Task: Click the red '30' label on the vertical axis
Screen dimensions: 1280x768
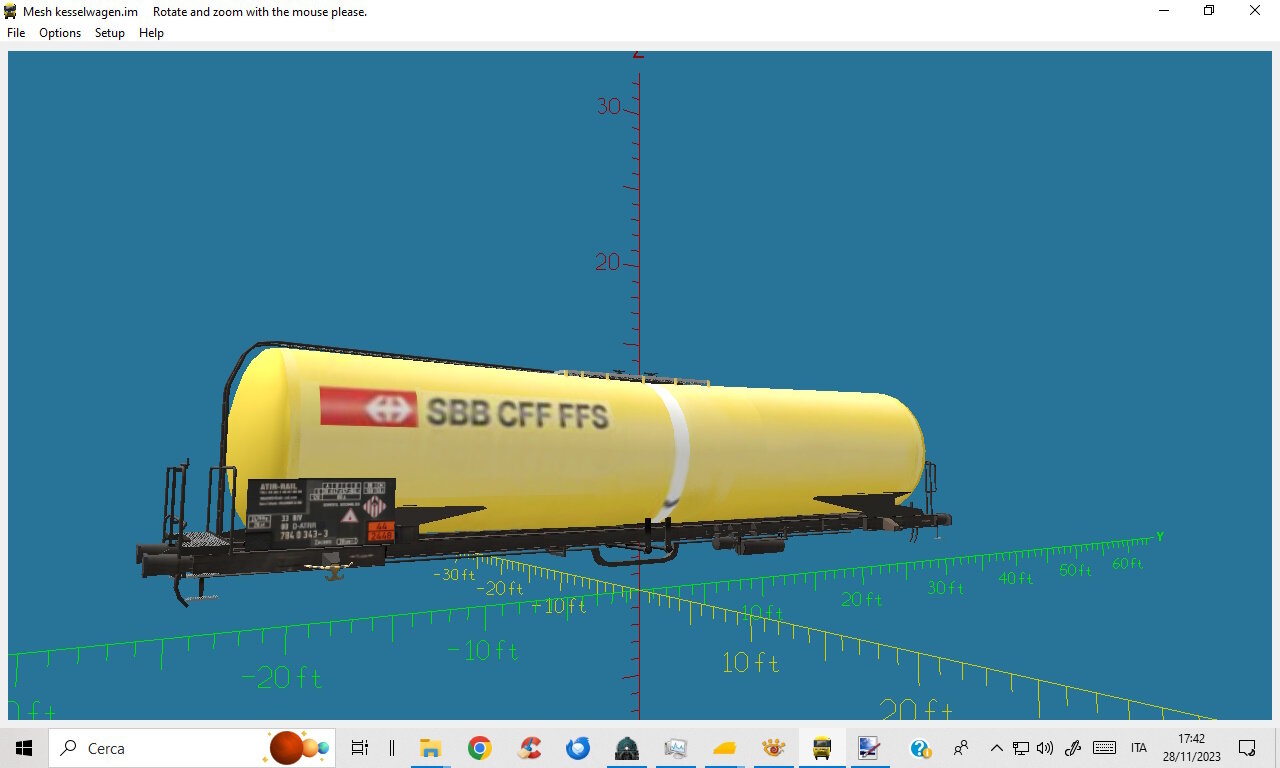Action: pyautogui.click(x=609, y=106)
